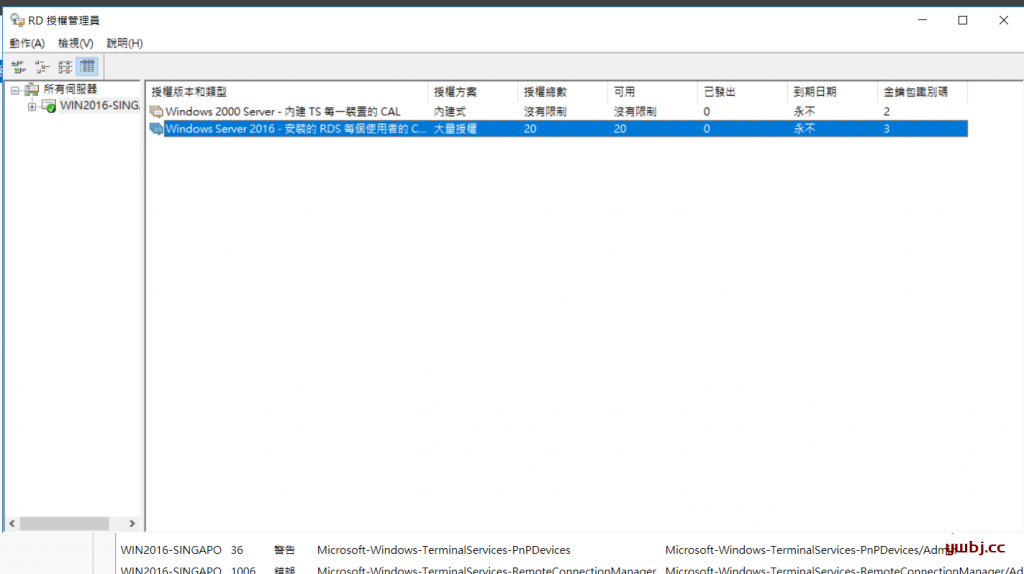1024x574 pixels.
Task: Sort by 授權總數 column header
Action: pos(562,92)
